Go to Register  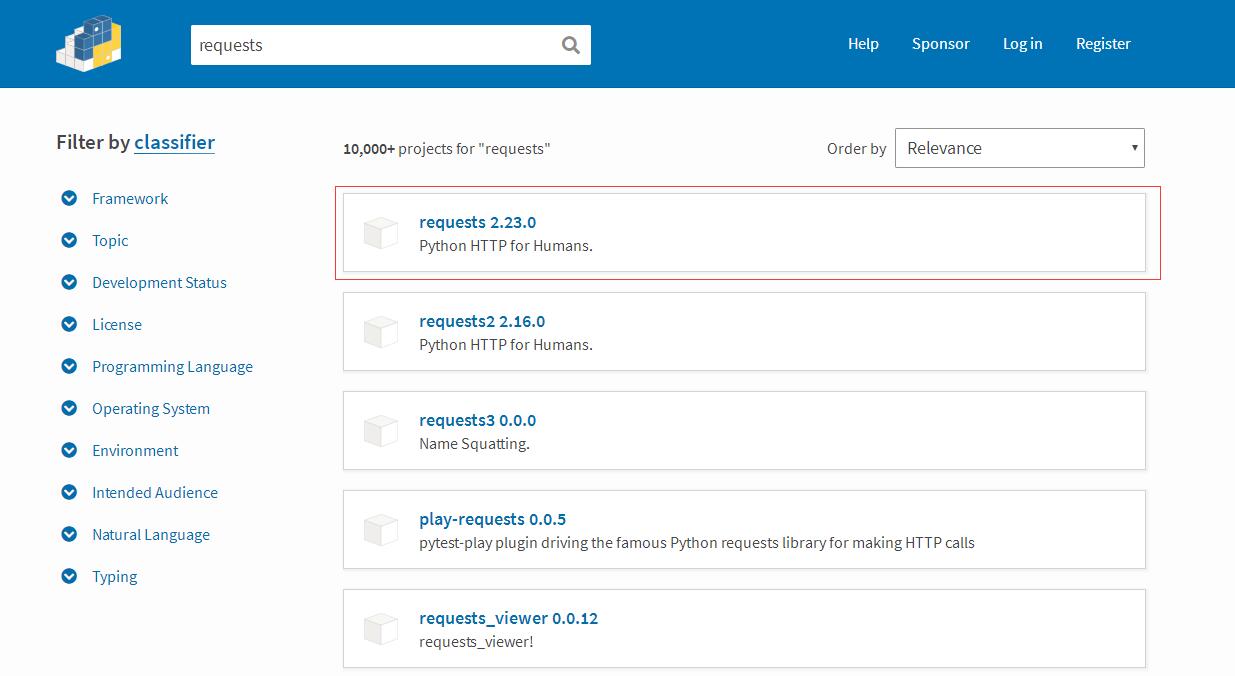click(x=1103, y=44)
